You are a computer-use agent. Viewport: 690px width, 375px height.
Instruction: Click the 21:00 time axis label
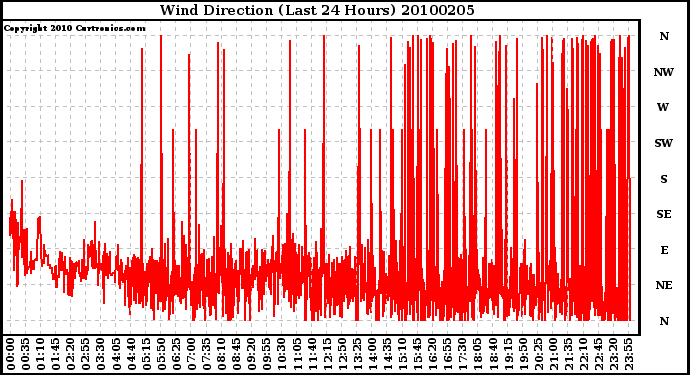tap(553, 355)
